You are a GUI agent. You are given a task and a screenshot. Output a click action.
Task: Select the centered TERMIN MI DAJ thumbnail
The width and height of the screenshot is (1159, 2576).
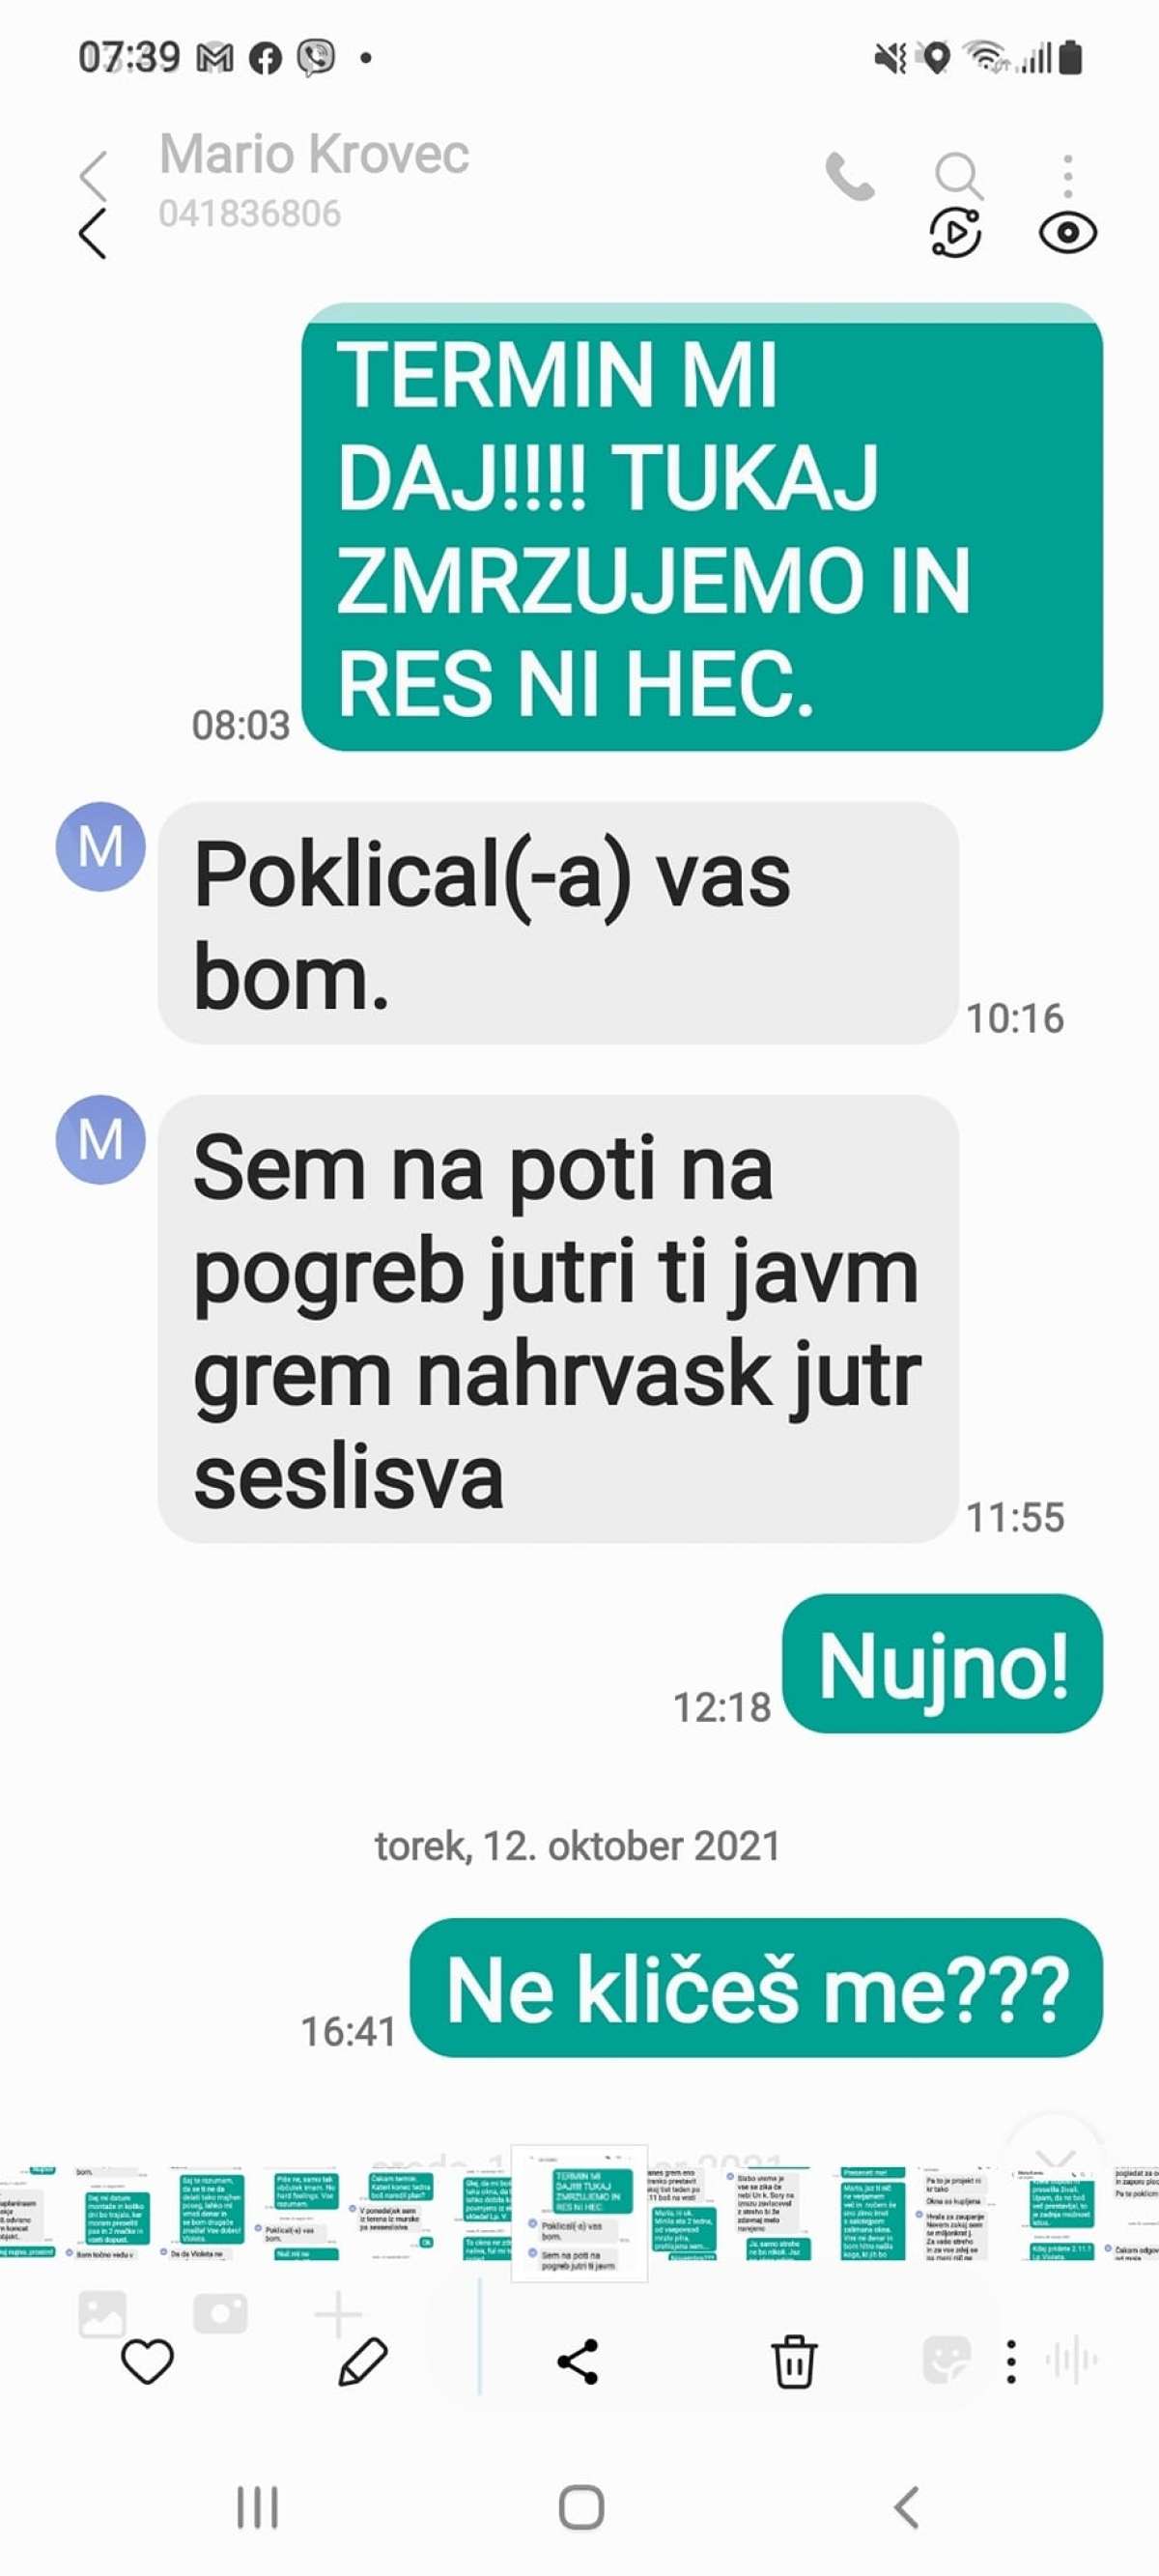(579, 2215)
